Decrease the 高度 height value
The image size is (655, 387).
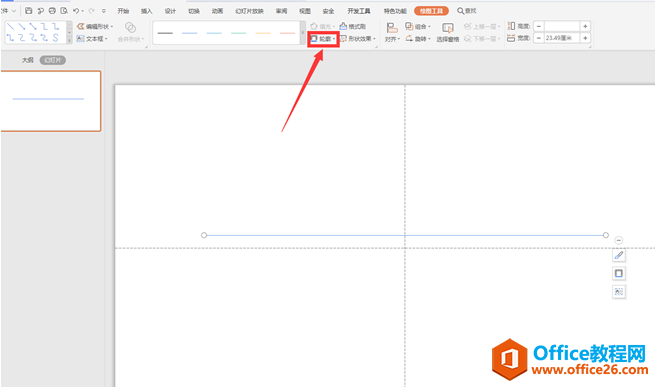tap(538, 26)
